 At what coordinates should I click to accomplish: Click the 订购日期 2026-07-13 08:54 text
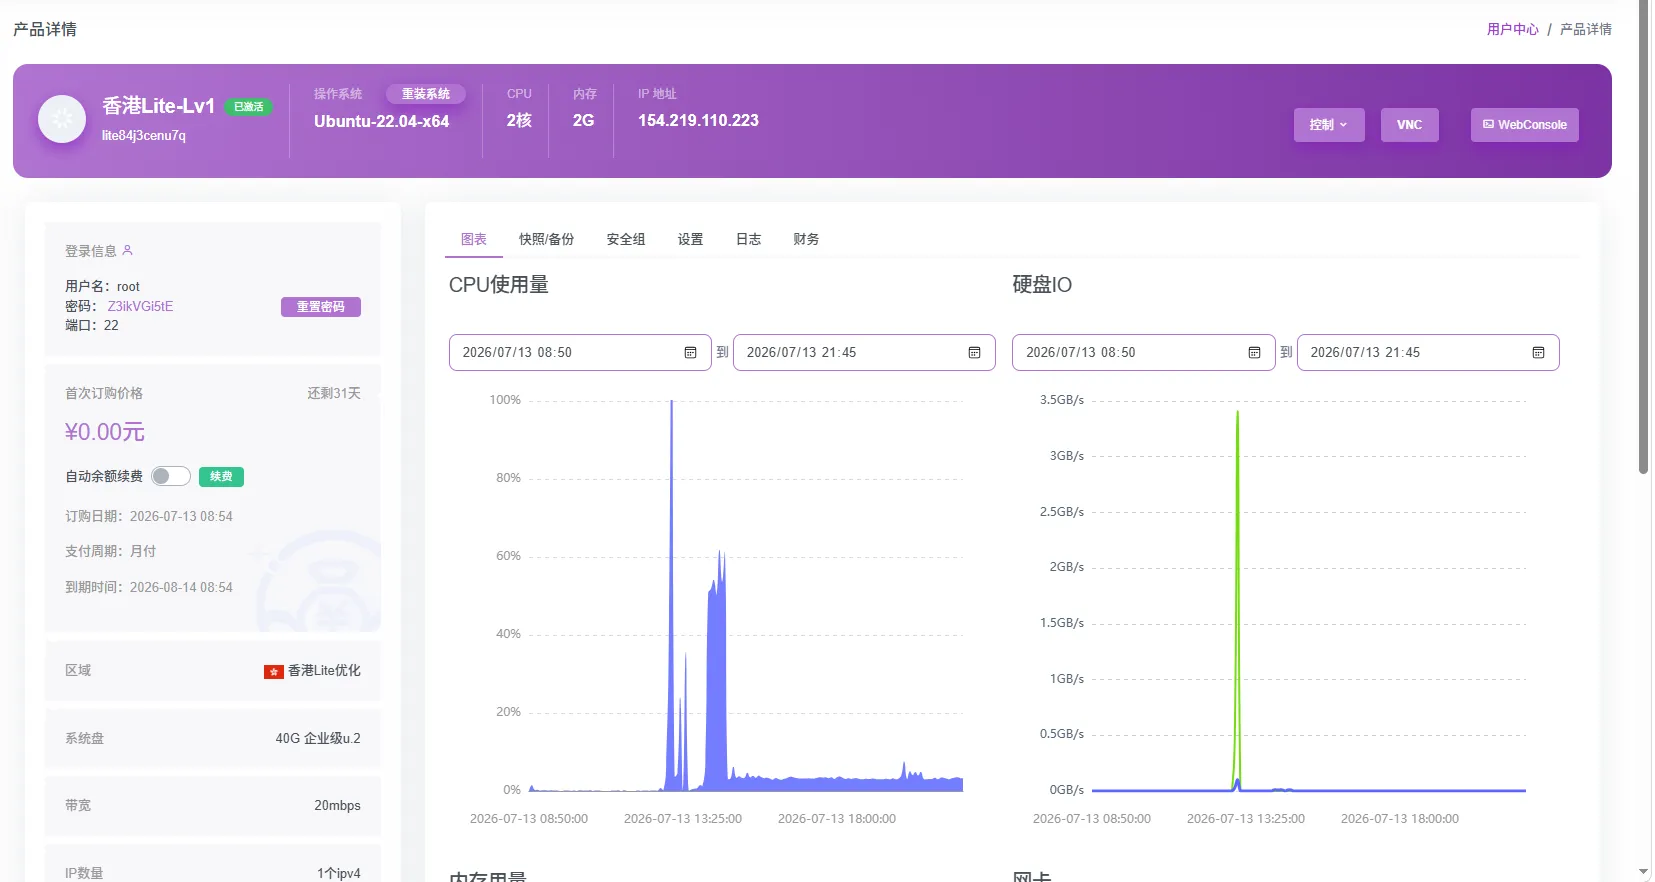(149, 516)
